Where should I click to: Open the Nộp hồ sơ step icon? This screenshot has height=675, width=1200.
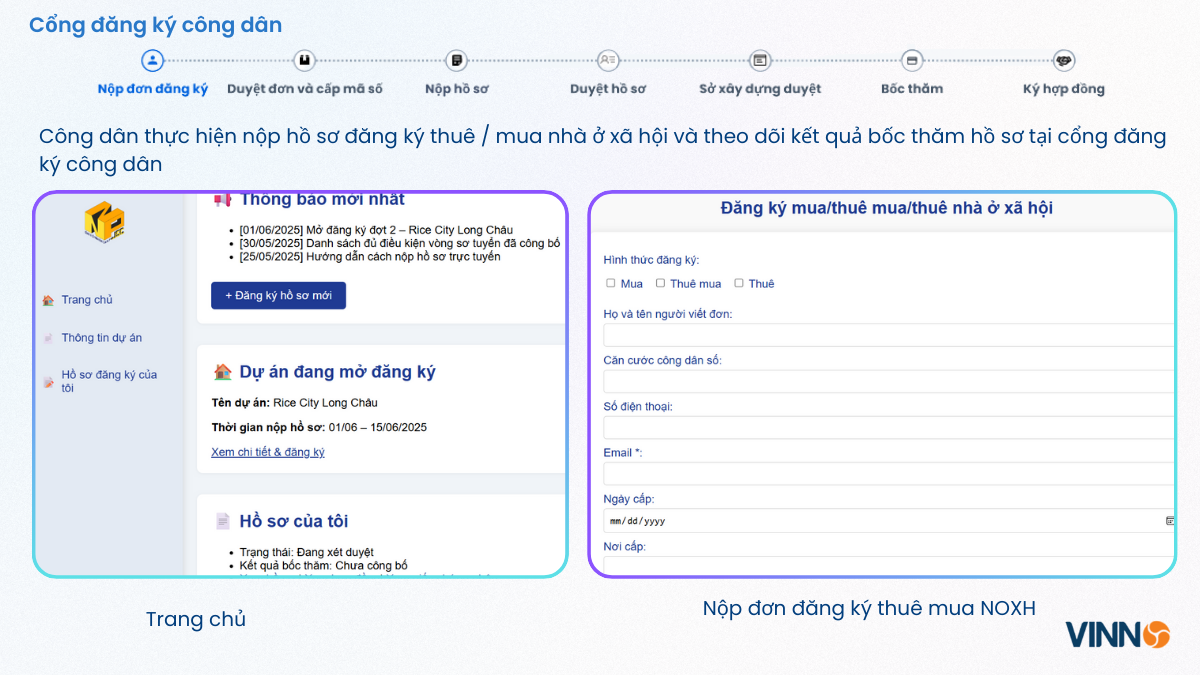coord(455,61)
